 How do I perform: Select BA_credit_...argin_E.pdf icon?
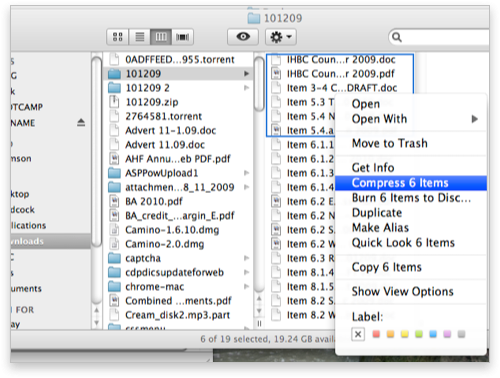pyautogui.click(x=114, y=216)
